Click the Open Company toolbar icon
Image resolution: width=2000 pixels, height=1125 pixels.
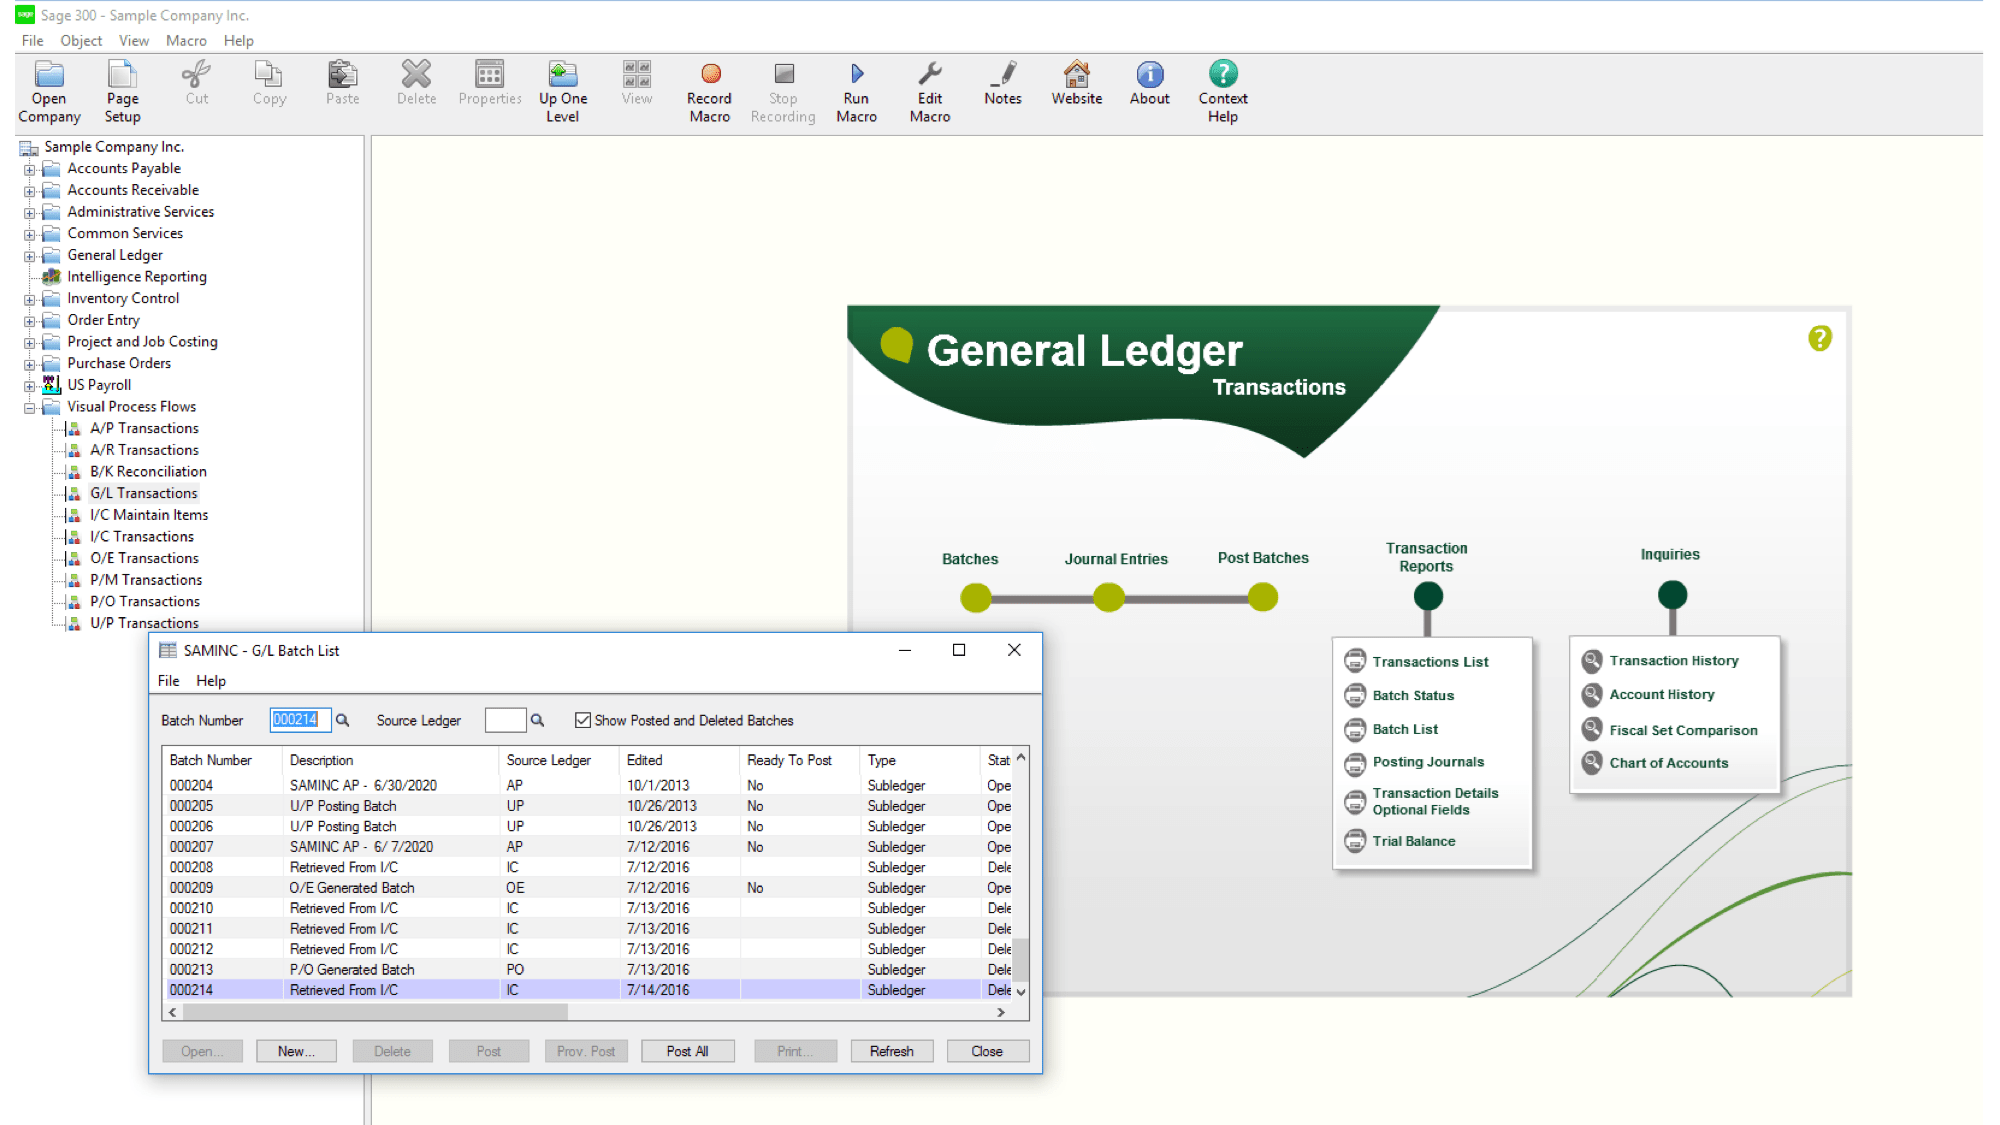(48, 75)
